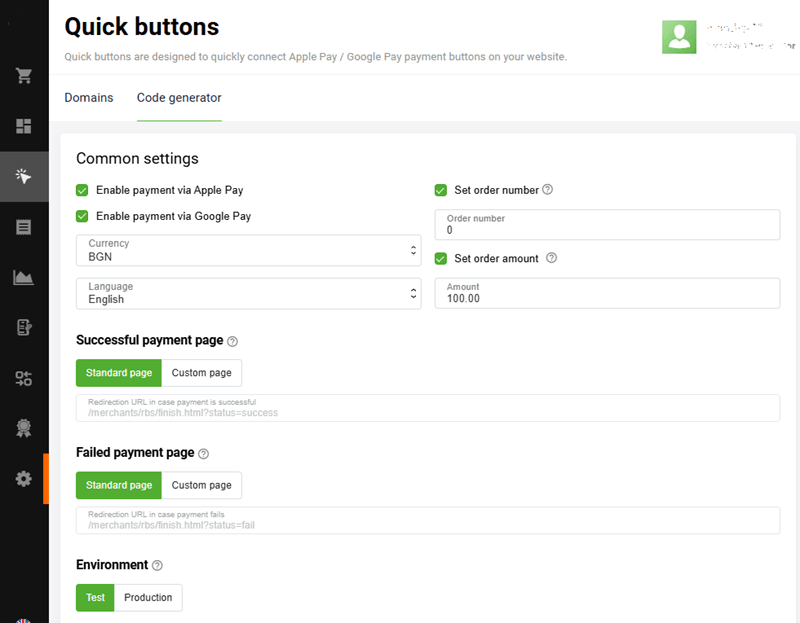Select the dashboard grid icon in sidebar
Image resolution: width=800 pixels, height=623 pixels.
pos(24,126)
